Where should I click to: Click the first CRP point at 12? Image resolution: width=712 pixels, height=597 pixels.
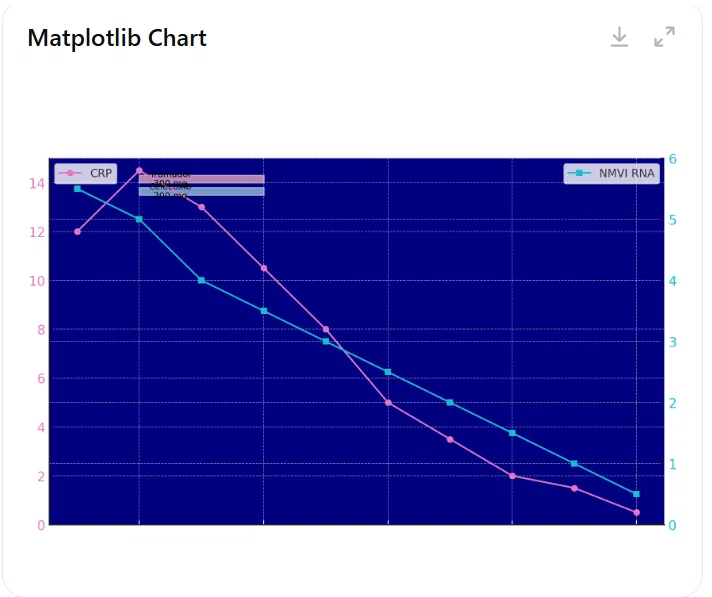(x=77, y=232)
